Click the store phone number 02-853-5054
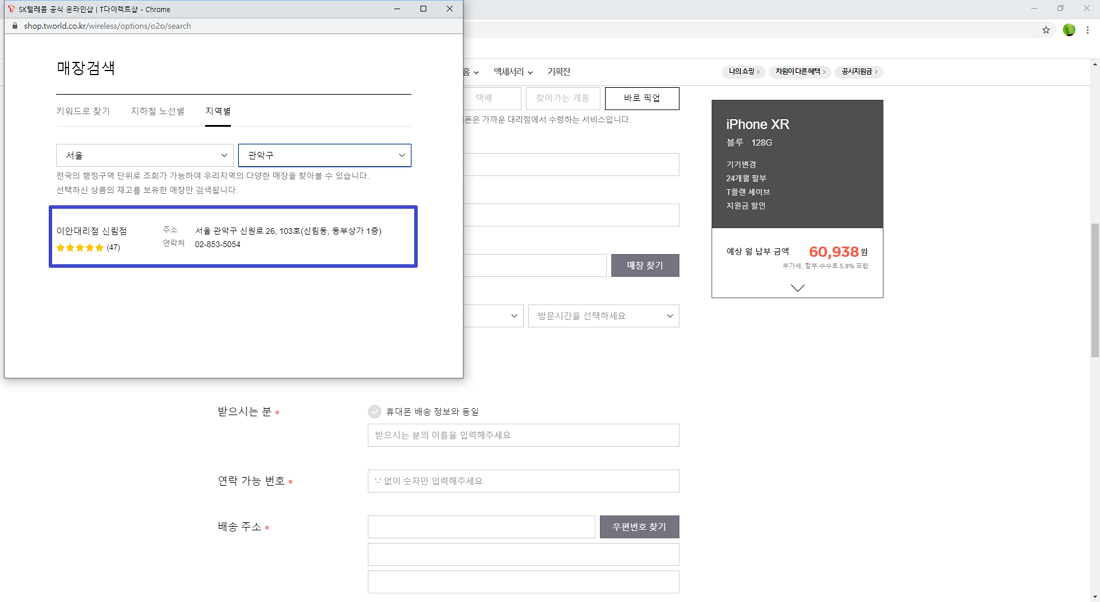 pos(217,244)
